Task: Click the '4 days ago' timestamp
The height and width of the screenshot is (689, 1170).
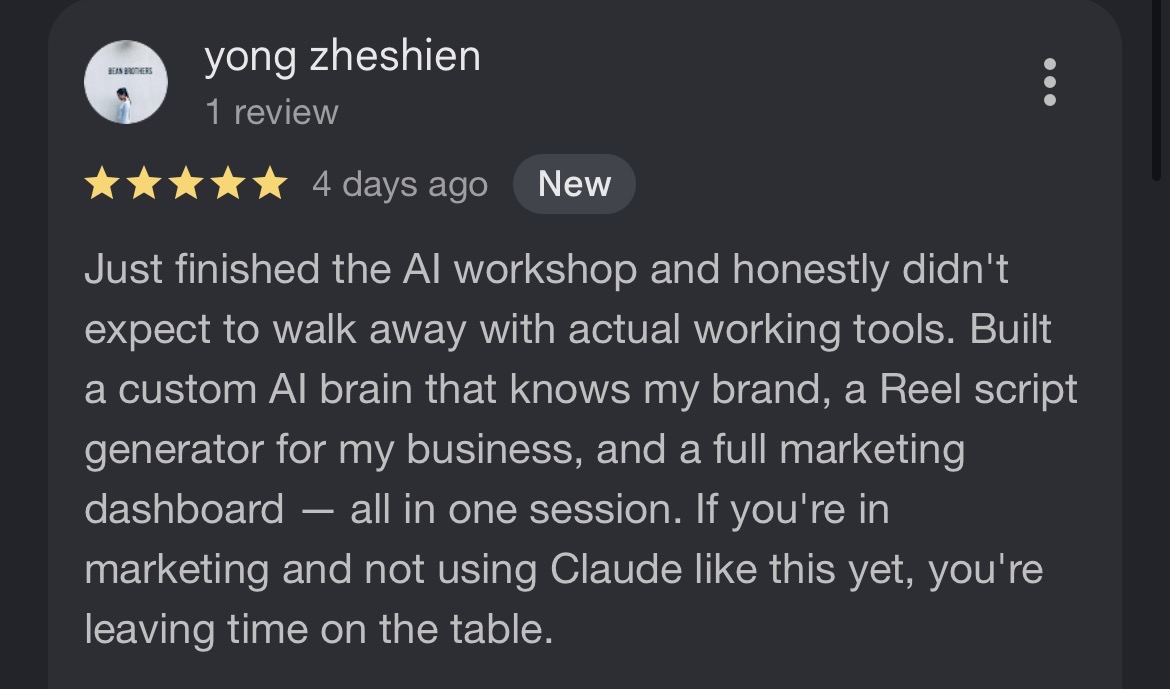Action: point(400,184)
